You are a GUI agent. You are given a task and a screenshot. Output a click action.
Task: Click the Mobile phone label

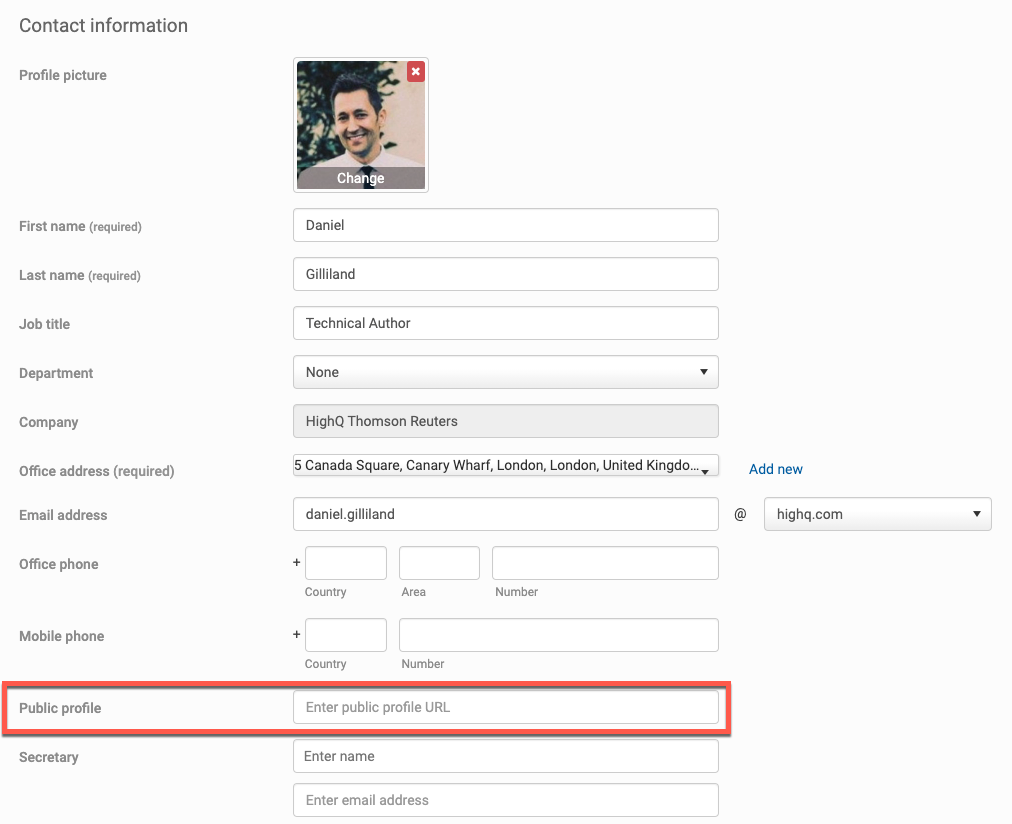(61, 637)
